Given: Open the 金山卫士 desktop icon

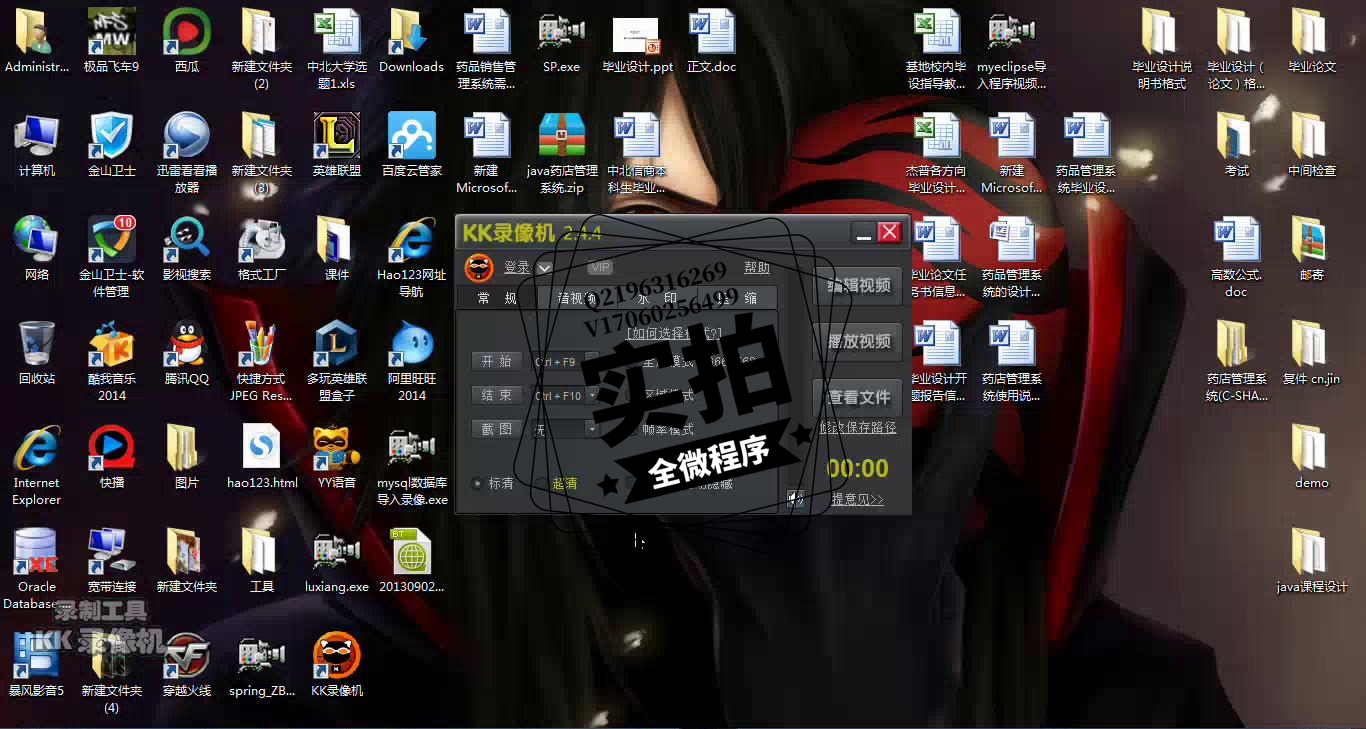Looking at the screenshot, I should coord(111,145).
